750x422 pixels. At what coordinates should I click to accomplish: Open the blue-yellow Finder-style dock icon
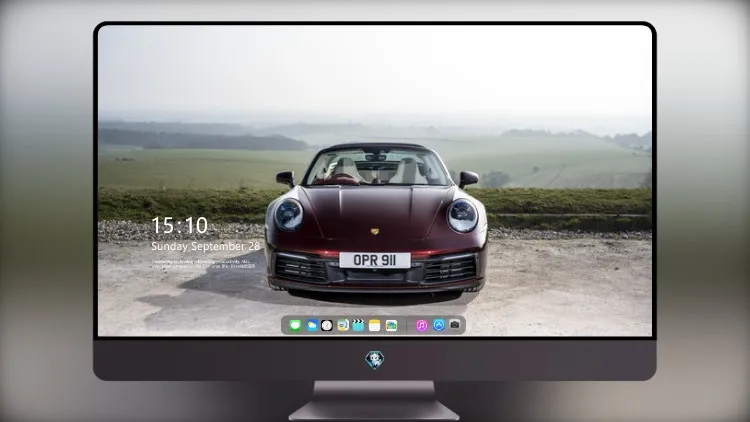[343, 325]
